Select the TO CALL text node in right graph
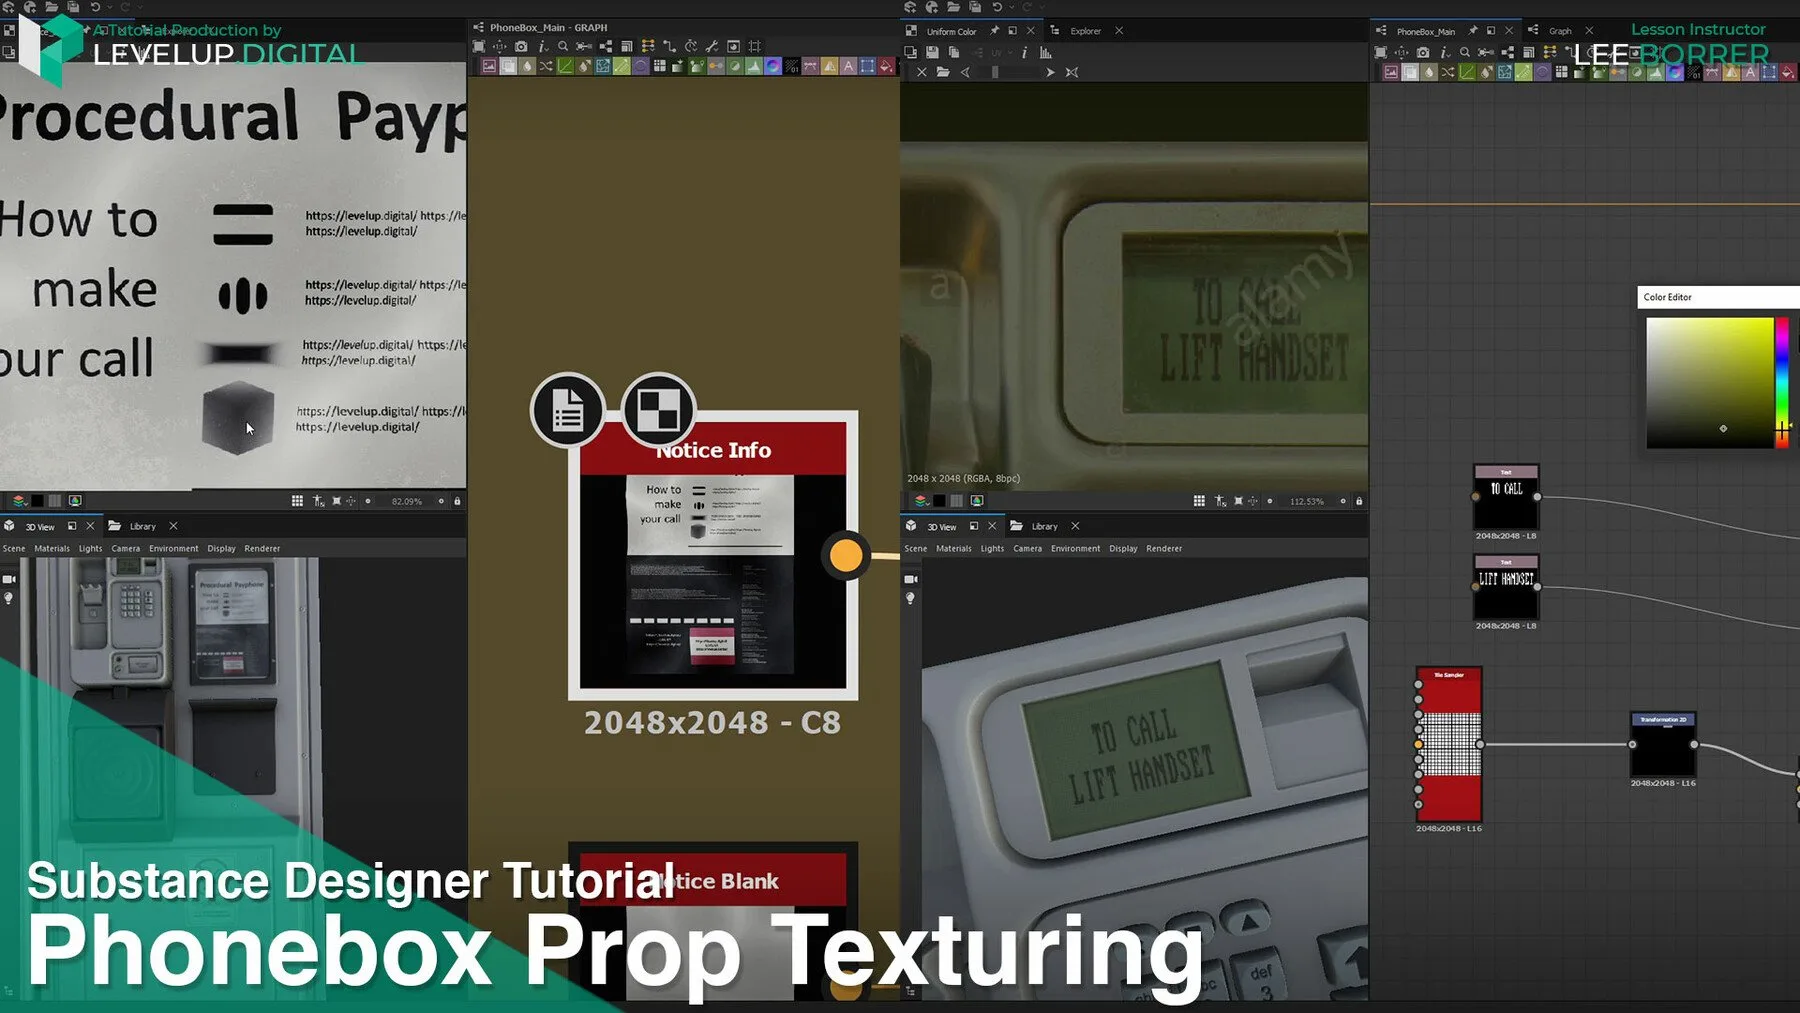Image resolution: width=1800 pixels, height=1013 pixels. point(1506,497)
